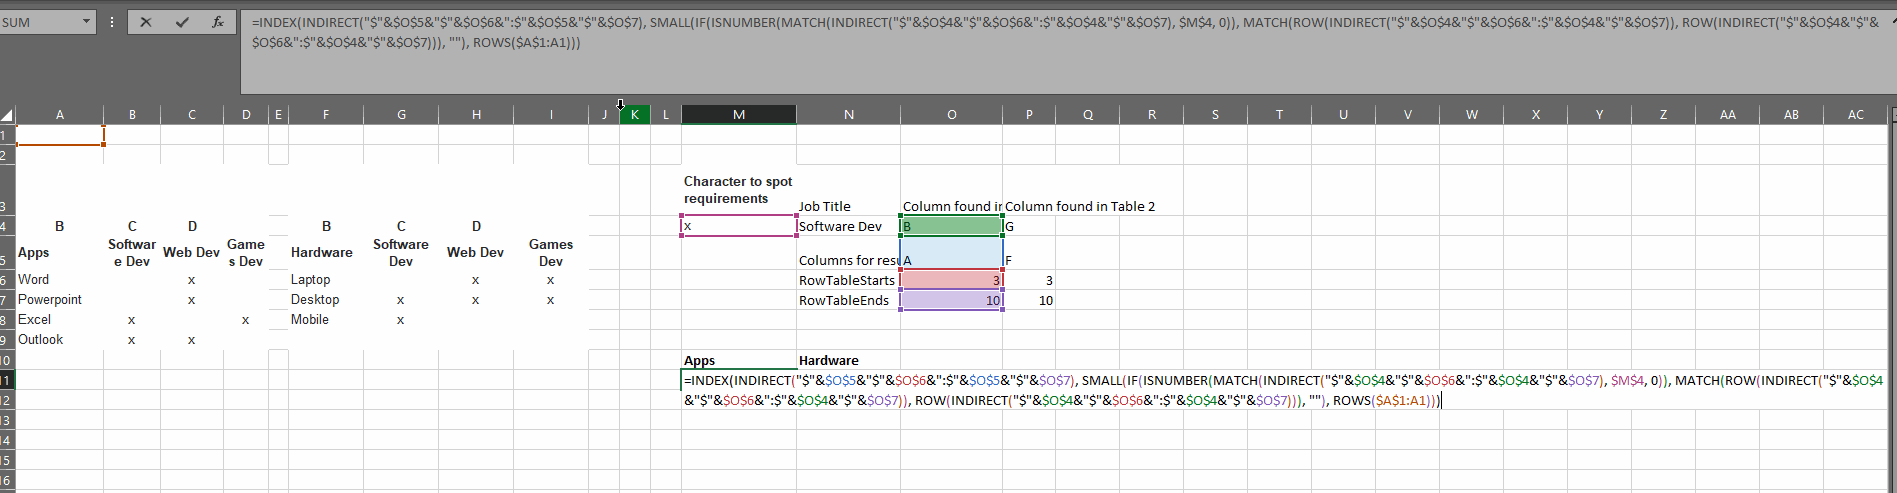Select column T header
Viewport: 1897px width, 493px height.
click(x=1279, y=115)
